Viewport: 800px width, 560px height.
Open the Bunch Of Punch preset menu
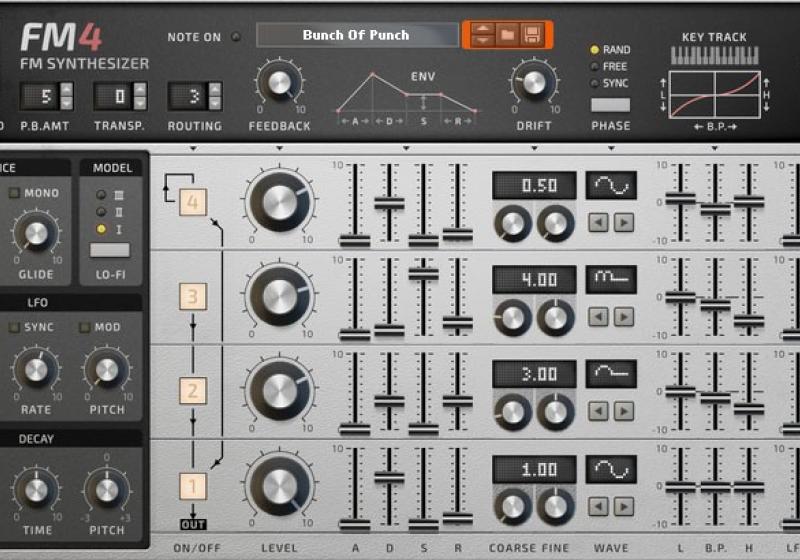coord(356,36)
